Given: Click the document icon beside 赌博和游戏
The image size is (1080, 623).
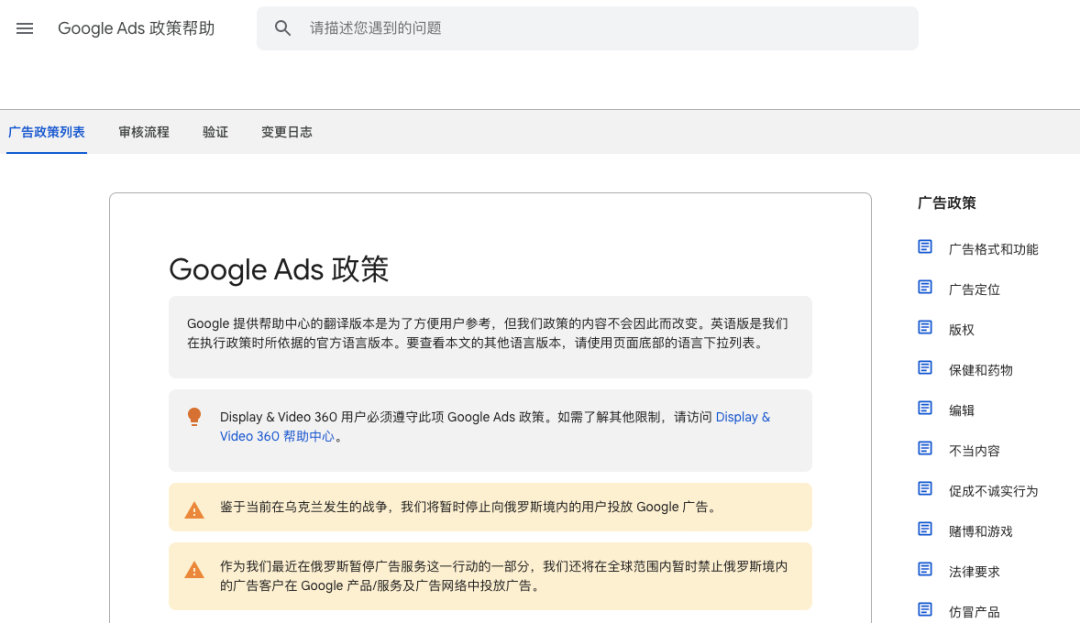Looking at the screenshot, I should (925, 529).
